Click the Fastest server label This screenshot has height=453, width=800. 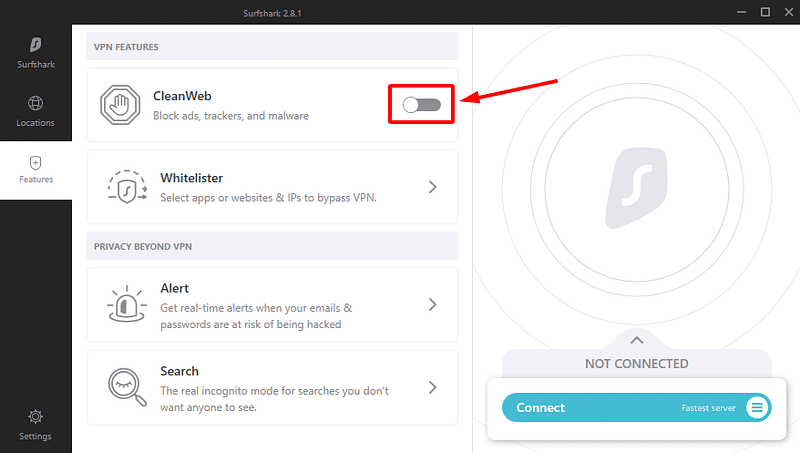[x=709, y=408]
